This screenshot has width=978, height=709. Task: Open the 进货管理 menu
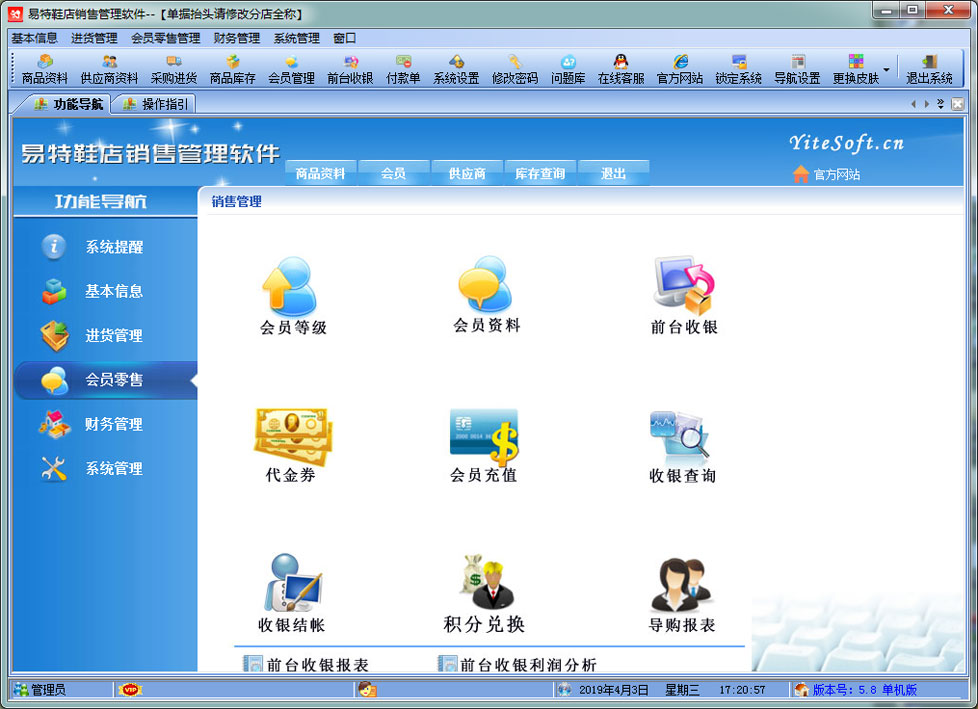point(94,38)
